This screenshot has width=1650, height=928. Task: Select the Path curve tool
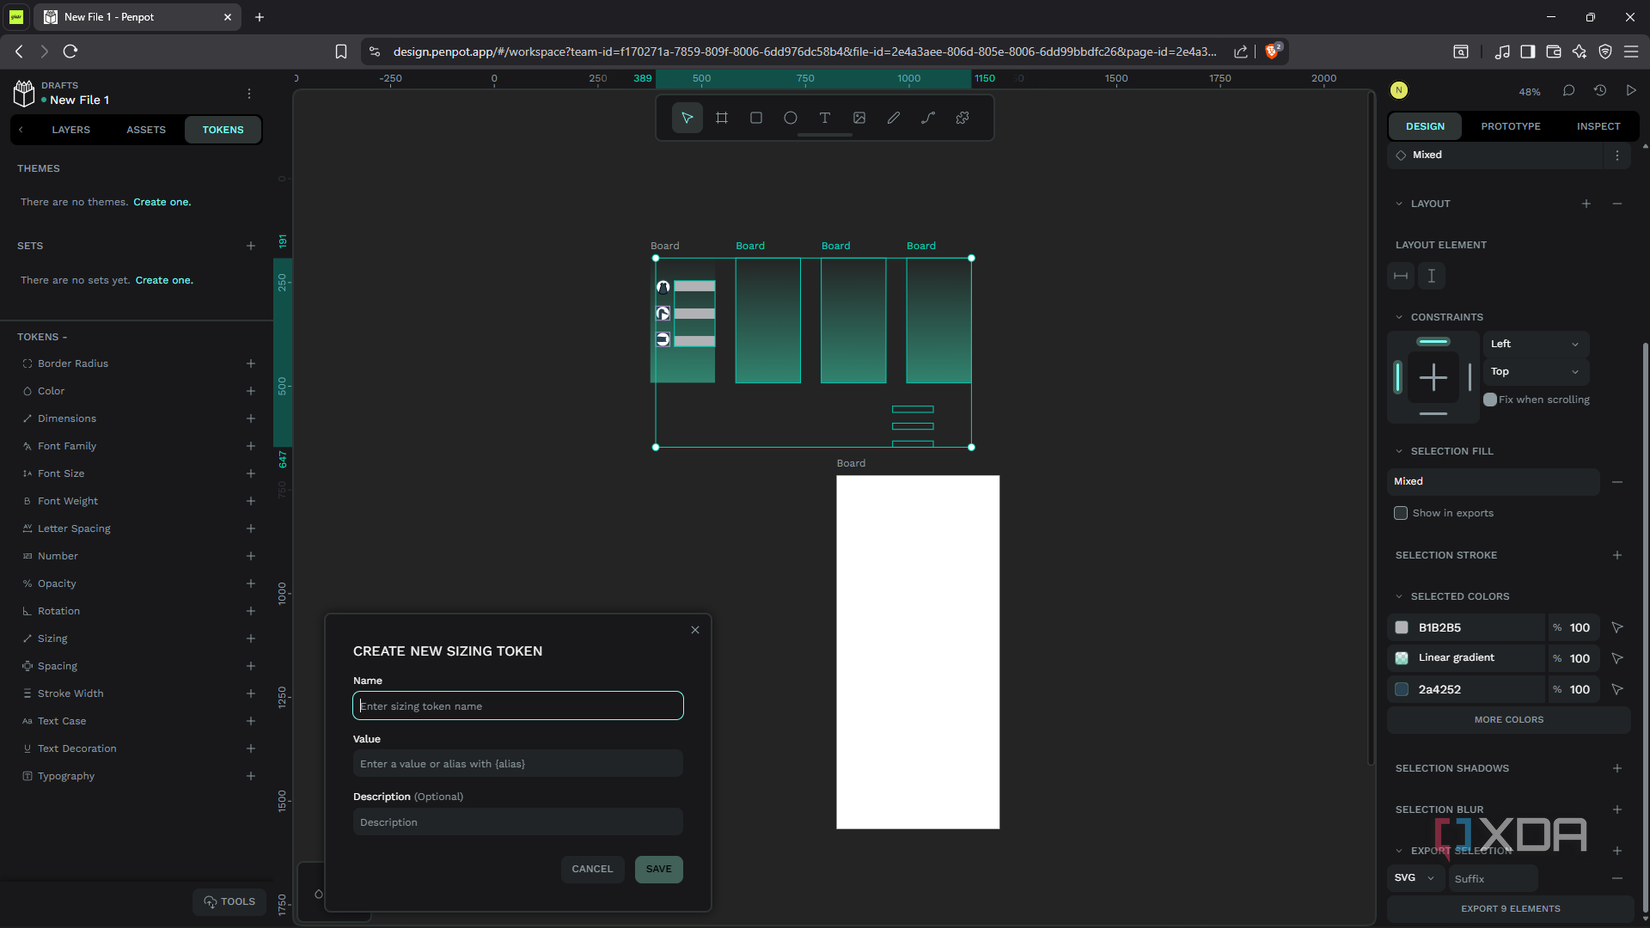[x=928, y=118]
